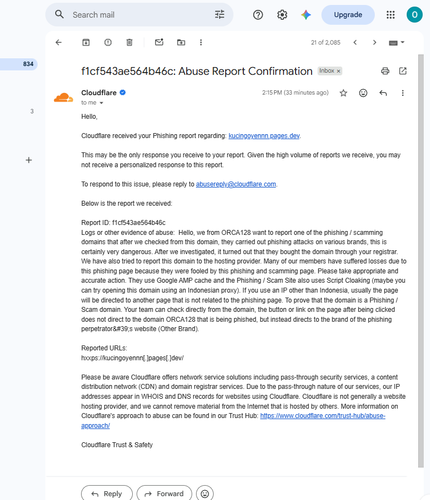The image size is (430, 500).
Task: Click the search magnifier icon
Action: click(59, 14)
